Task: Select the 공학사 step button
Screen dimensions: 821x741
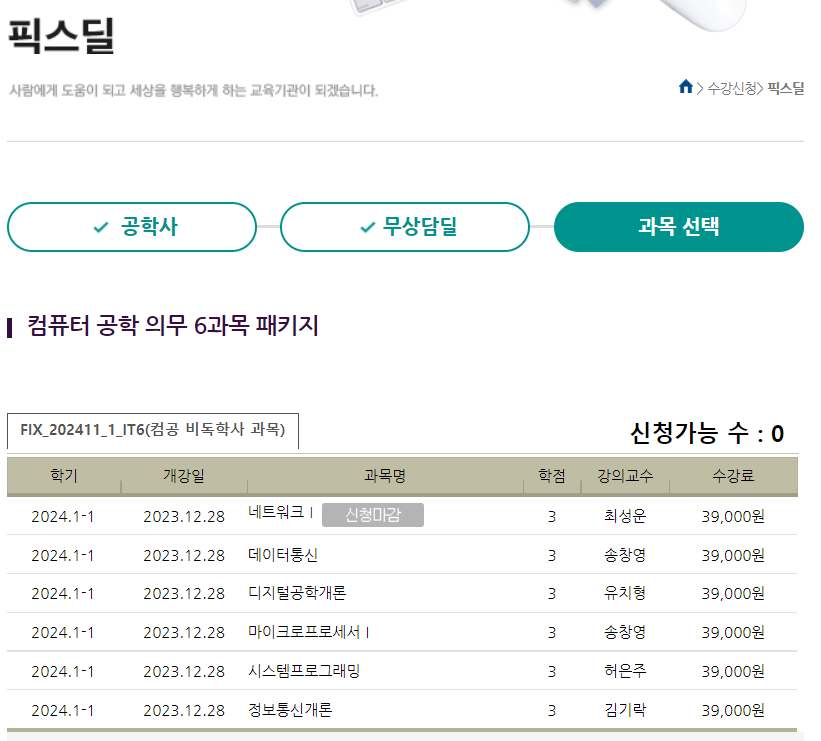Action: click(x=132, y=227)
